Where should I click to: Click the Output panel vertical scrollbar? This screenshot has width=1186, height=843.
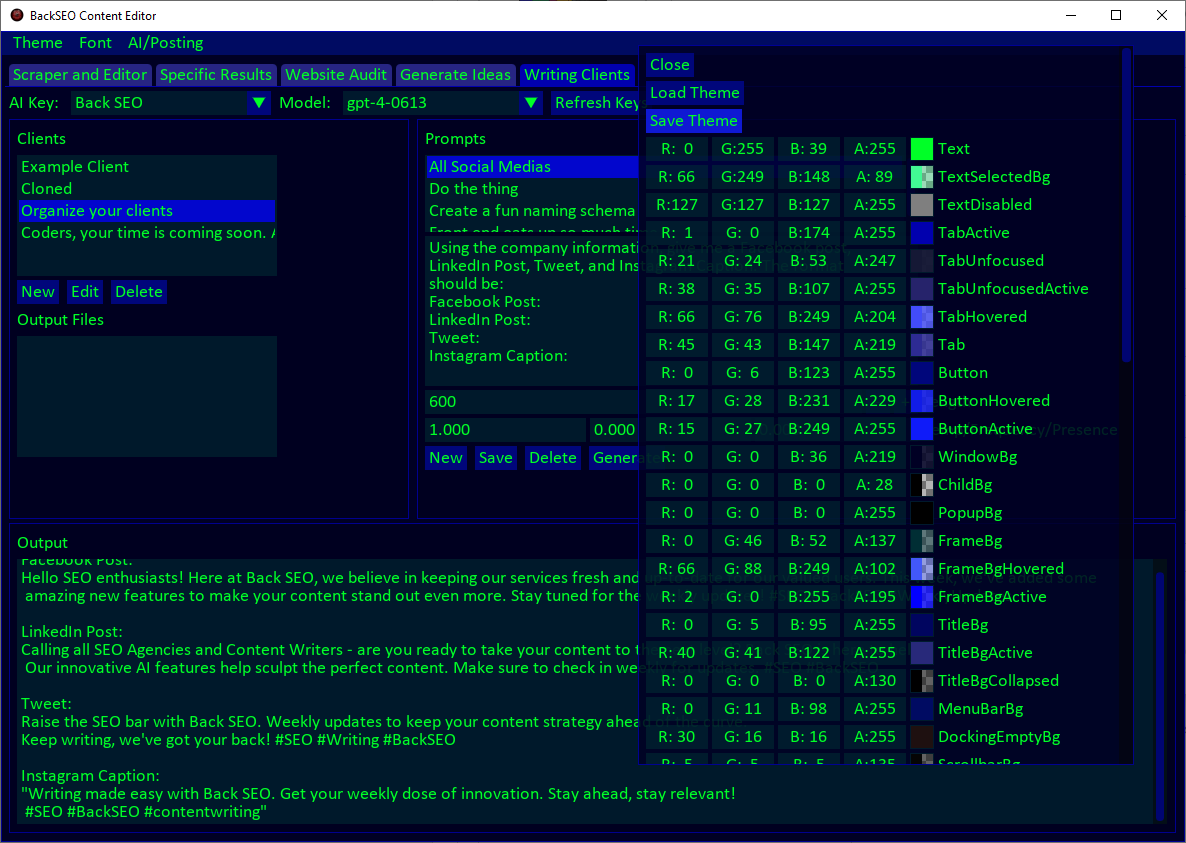coord(1160,696)
